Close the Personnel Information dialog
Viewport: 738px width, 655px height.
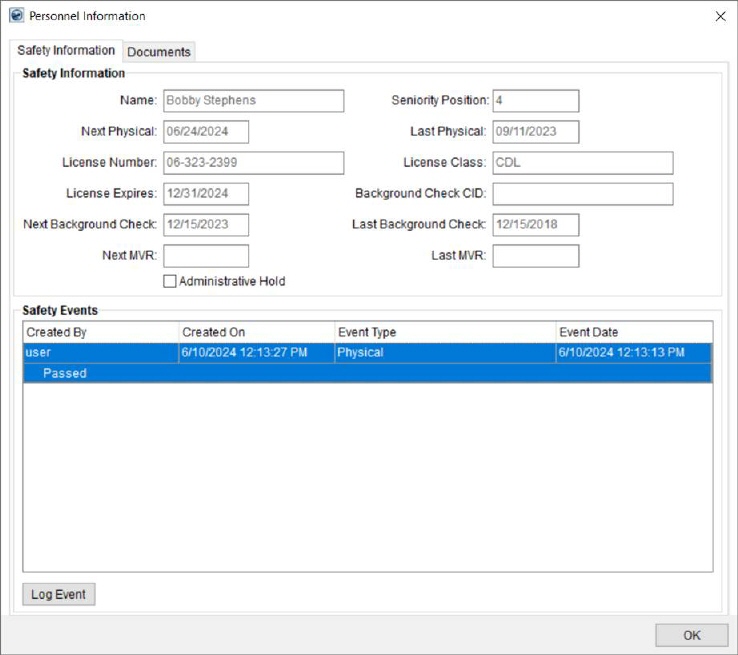coord(720,16)
